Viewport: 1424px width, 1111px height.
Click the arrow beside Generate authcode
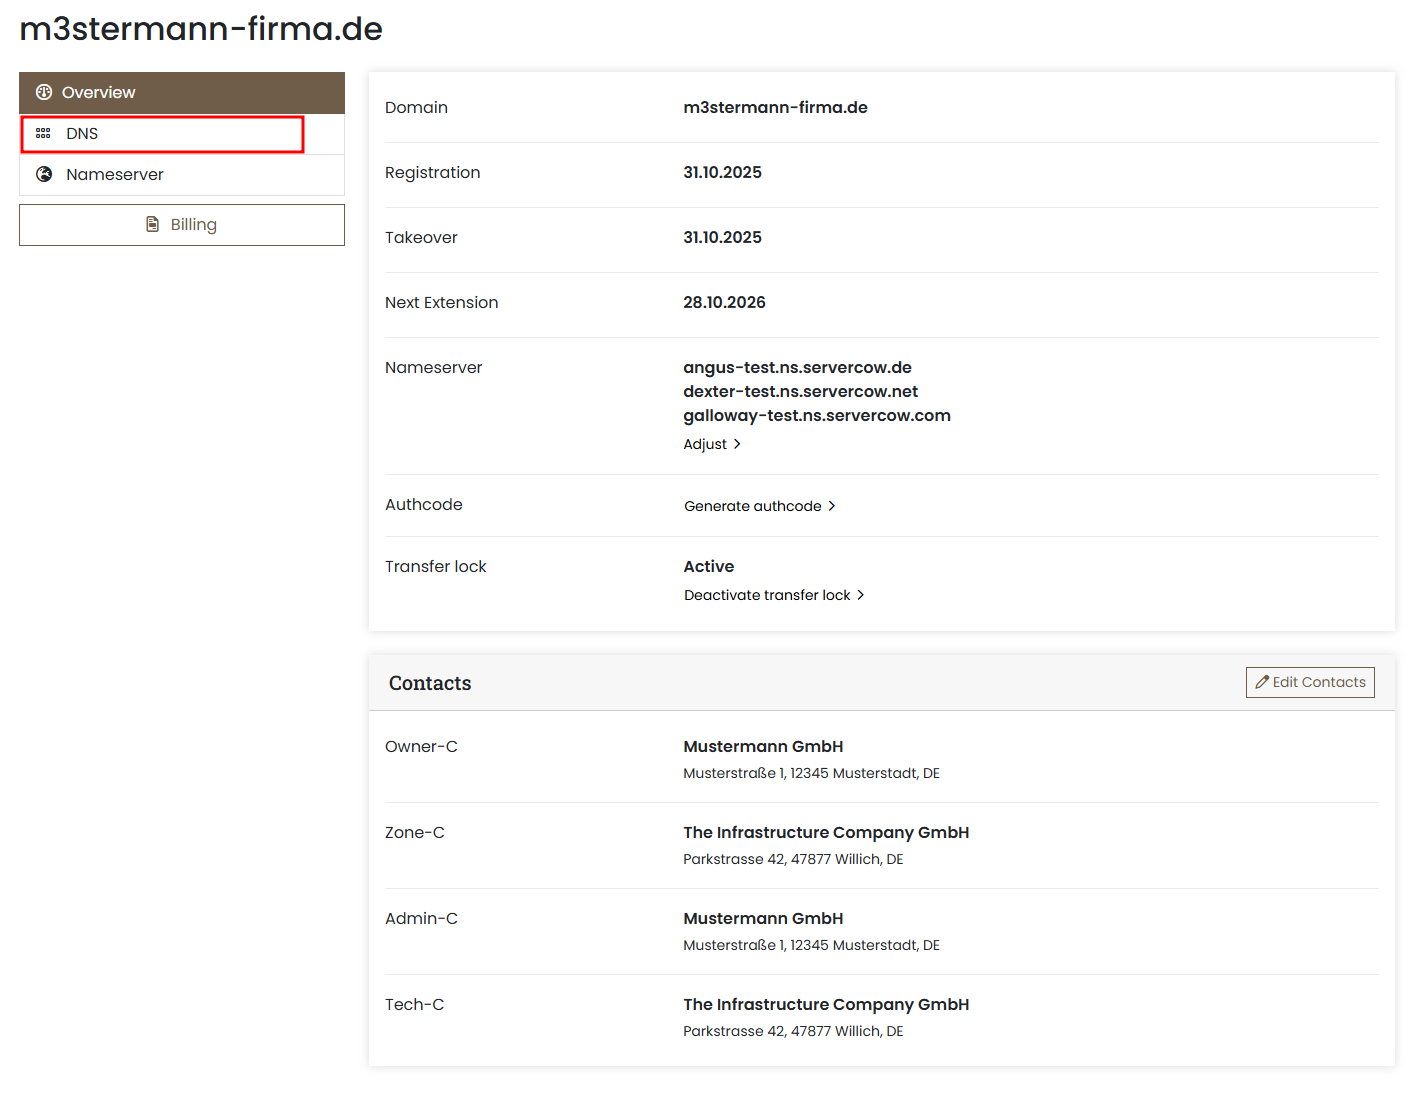(x=832, y=506)
